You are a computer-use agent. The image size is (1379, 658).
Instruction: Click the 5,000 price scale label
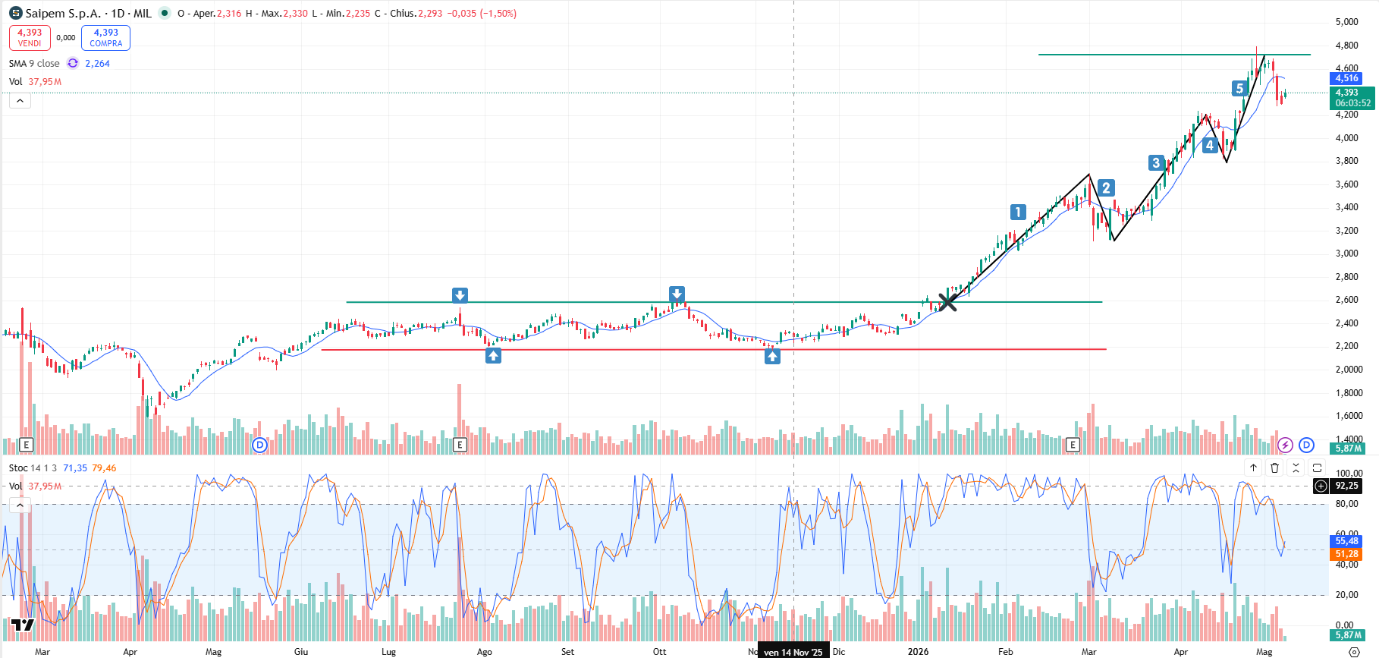1346,22
